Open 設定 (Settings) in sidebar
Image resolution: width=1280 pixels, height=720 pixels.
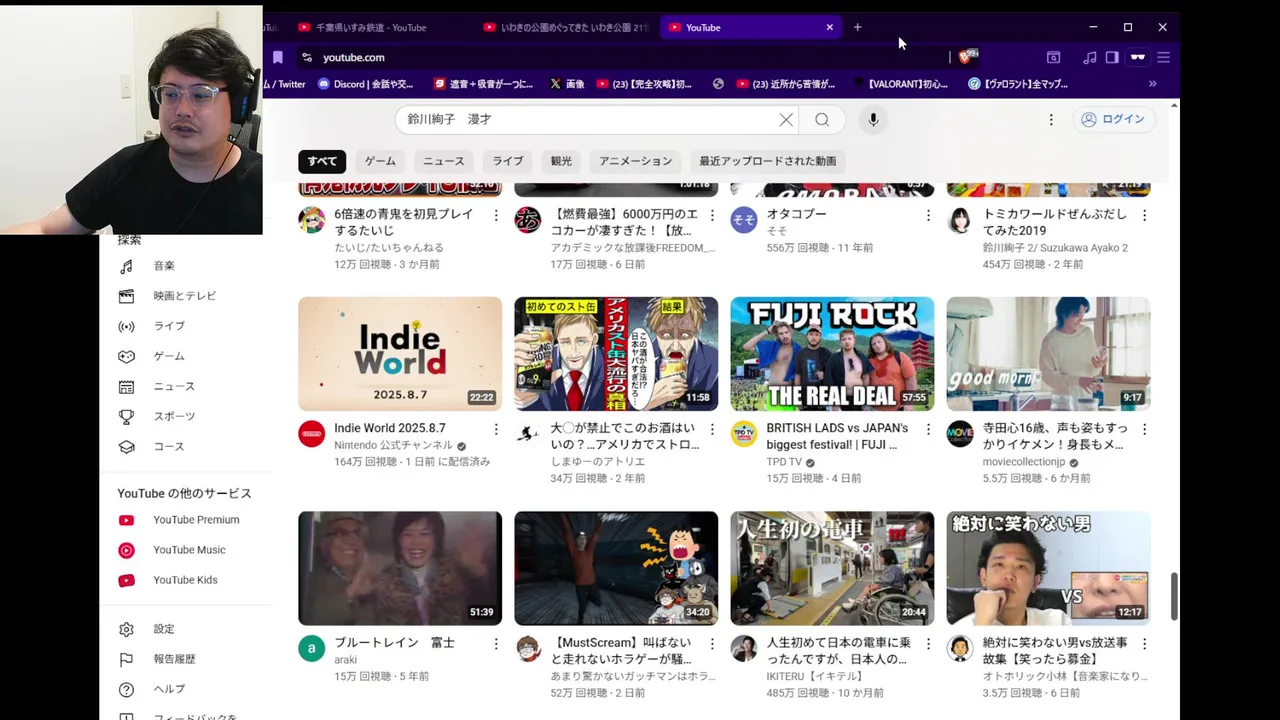click(x=163, y=629)
